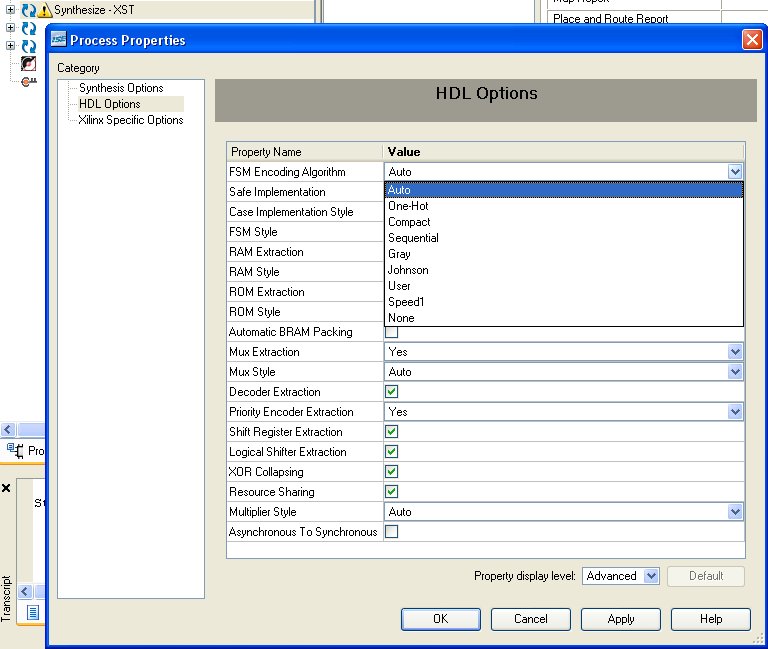Select HDL Options category
This screenshot has width=768, height=649.
click(110, 104)
